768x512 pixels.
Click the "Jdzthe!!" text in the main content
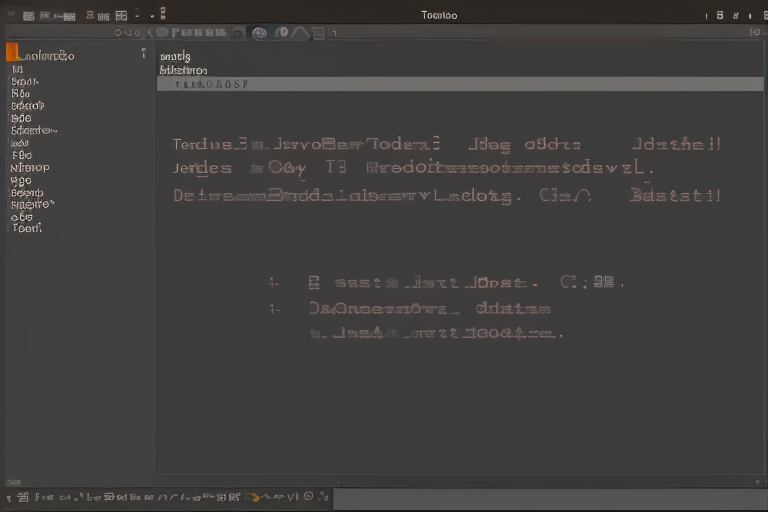pyautogui.click(x=675, y=144)
